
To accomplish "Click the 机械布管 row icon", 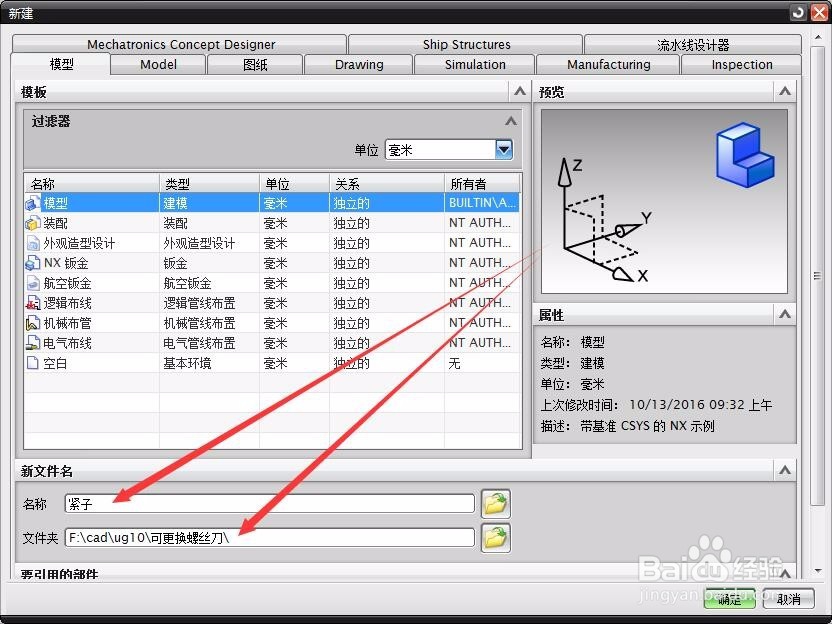I will 33,323.
